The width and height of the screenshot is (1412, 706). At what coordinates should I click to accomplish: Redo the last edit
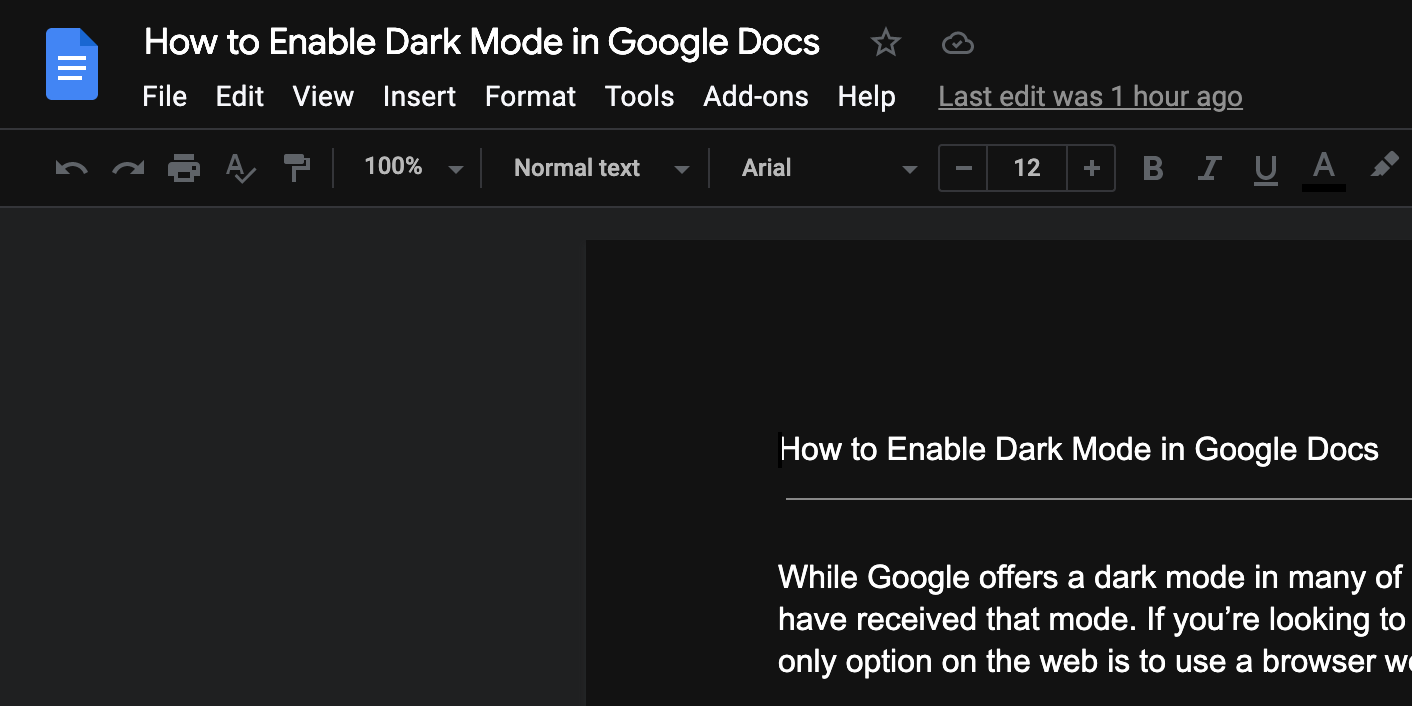tap(127, 168)
